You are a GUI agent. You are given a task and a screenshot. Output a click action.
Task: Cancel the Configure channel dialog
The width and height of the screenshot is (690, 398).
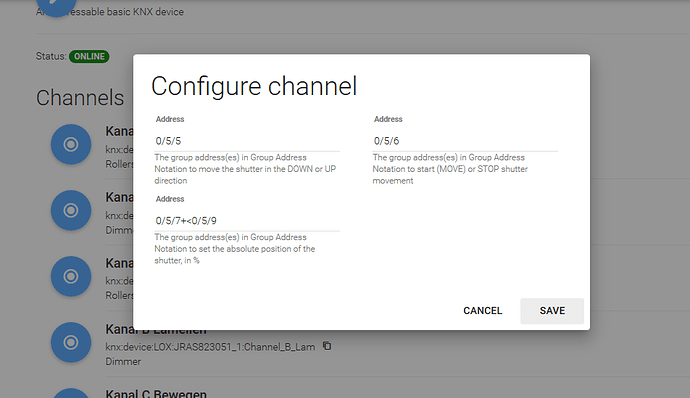(482, 311)
